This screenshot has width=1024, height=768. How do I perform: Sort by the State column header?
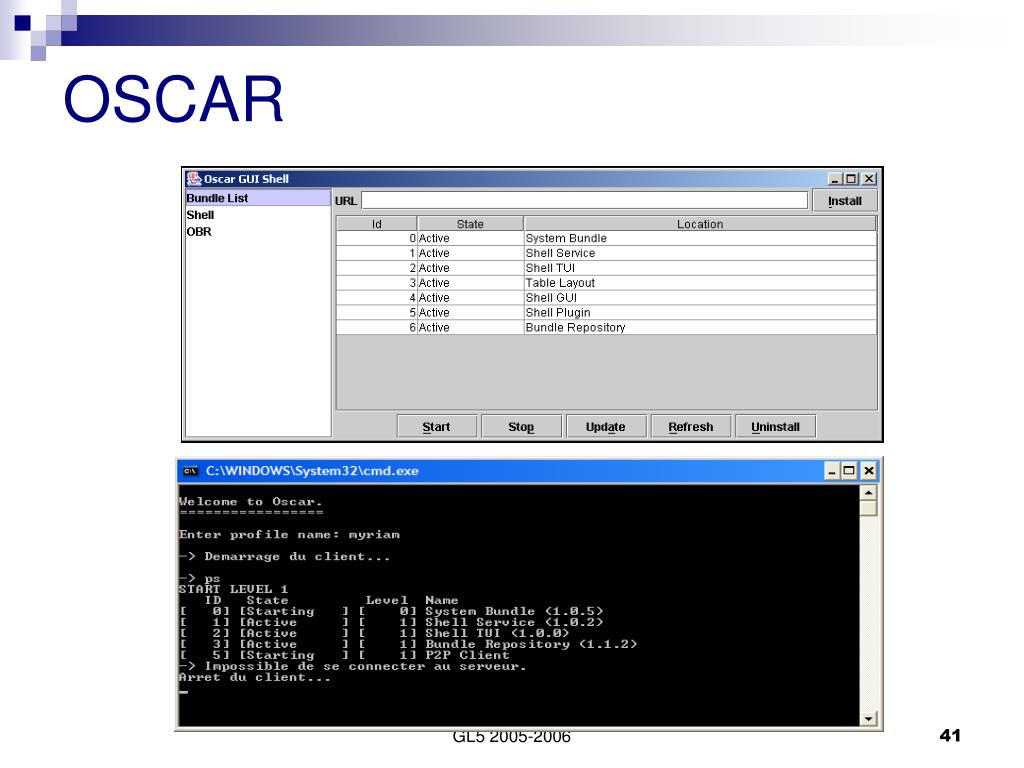470,224
